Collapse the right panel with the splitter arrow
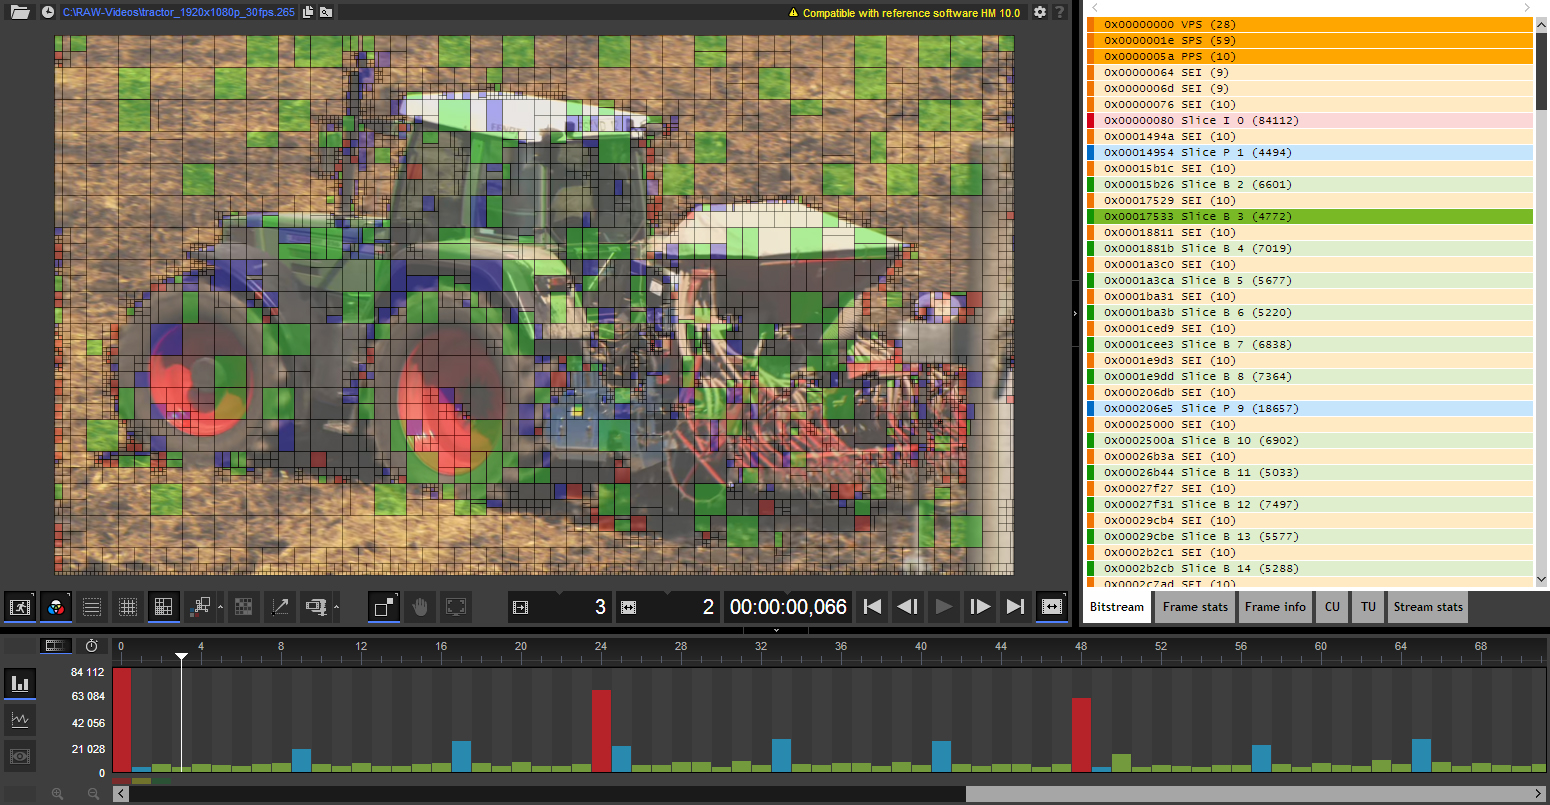1550x805 pixels. point(1075,313)
